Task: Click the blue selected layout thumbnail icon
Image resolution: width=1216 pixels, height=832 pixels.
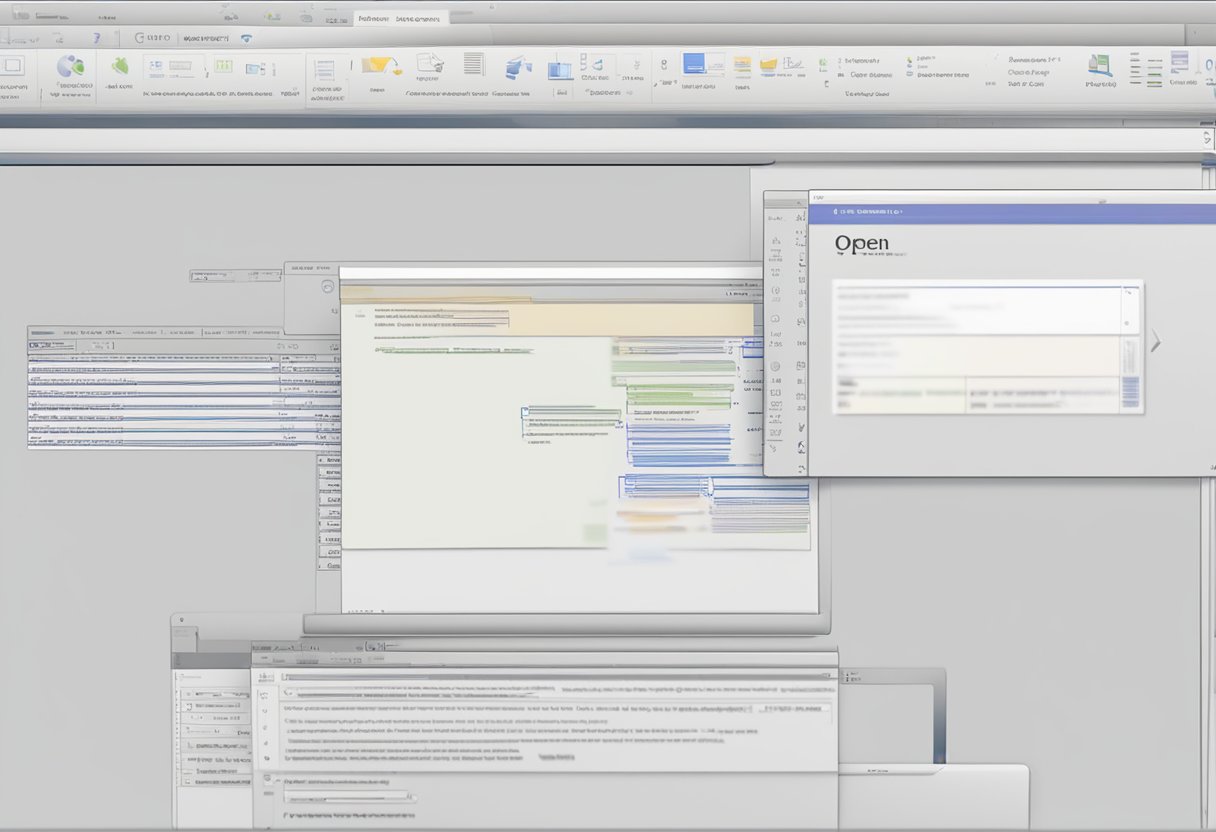Action: click(x=694, y=64)
